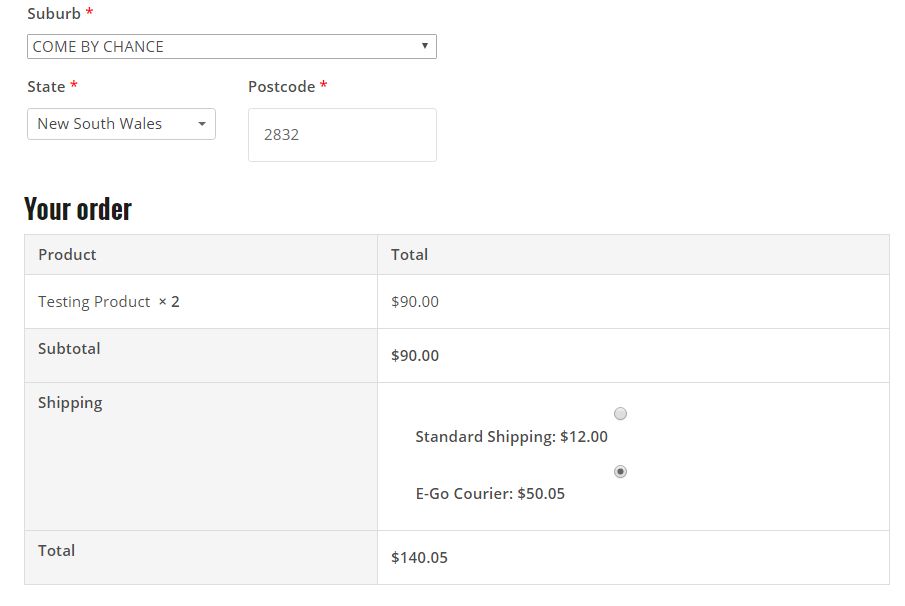The width and height of the screenshot is (905, 606).
Task: Click the Product column header
Action: point(67,255)
